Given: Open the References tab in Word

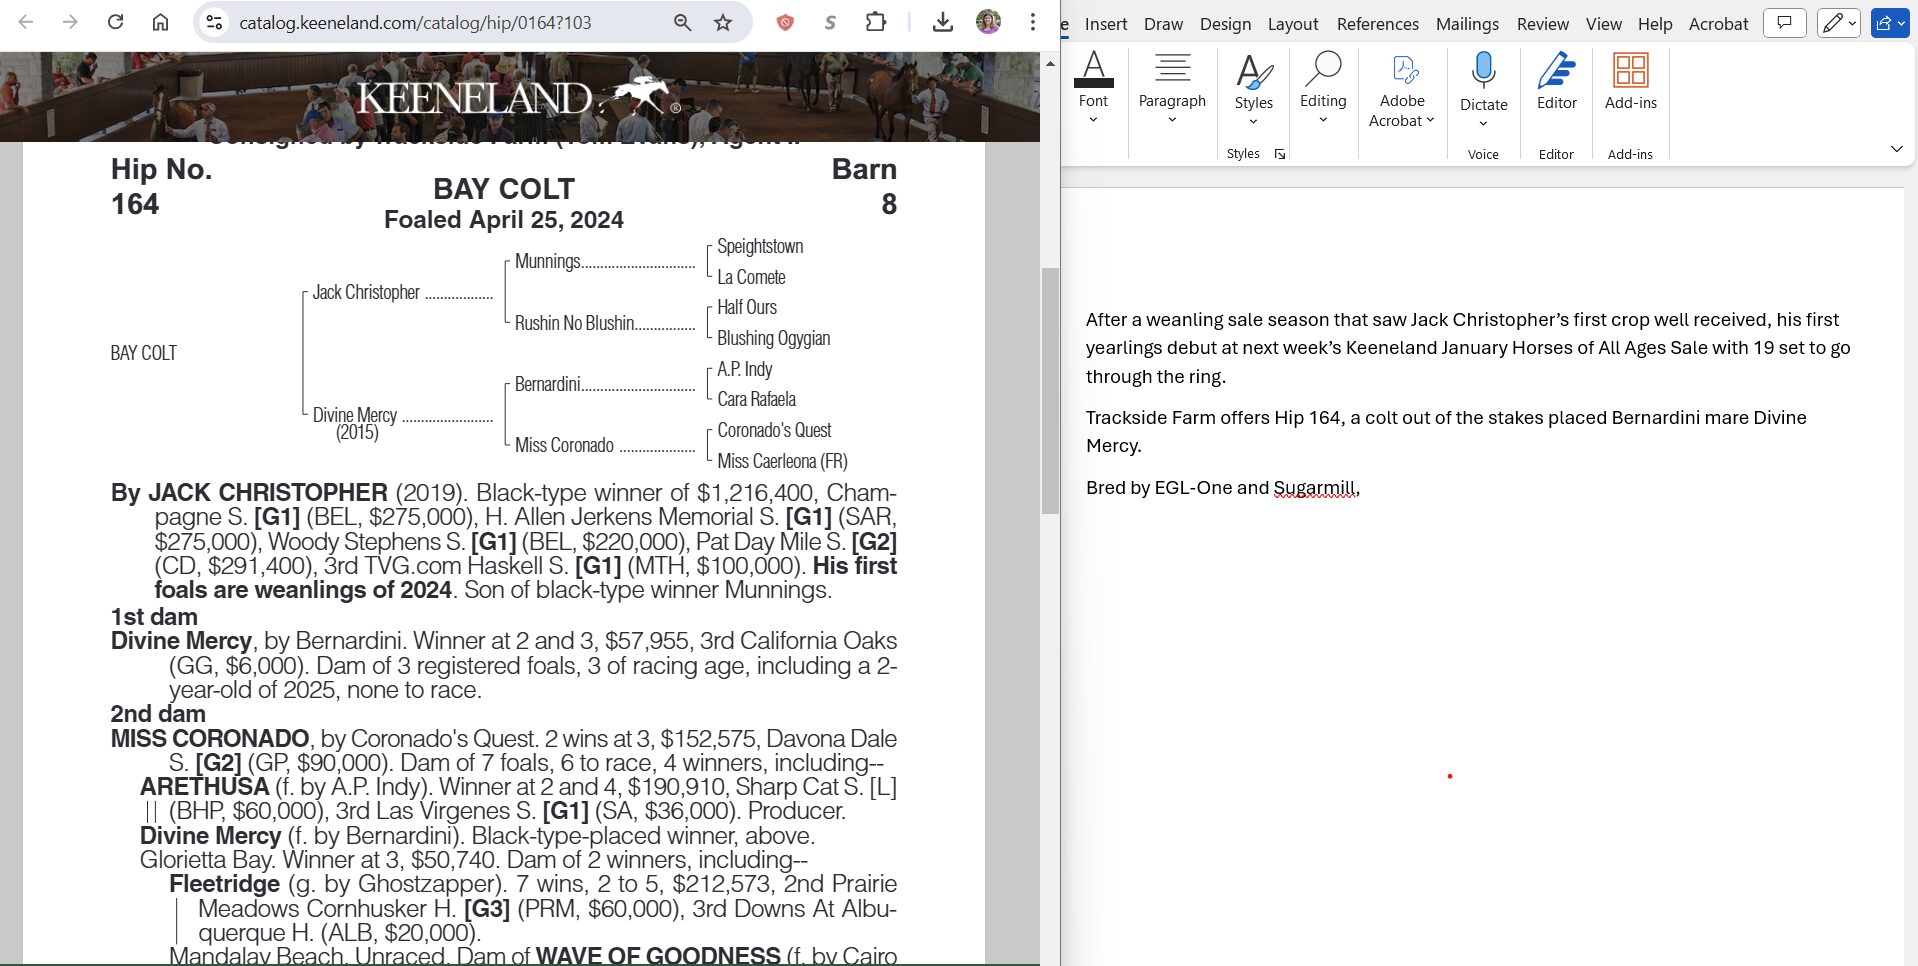Looking at the screenshot, I should pyautogui.click(x=1377, y=24).
